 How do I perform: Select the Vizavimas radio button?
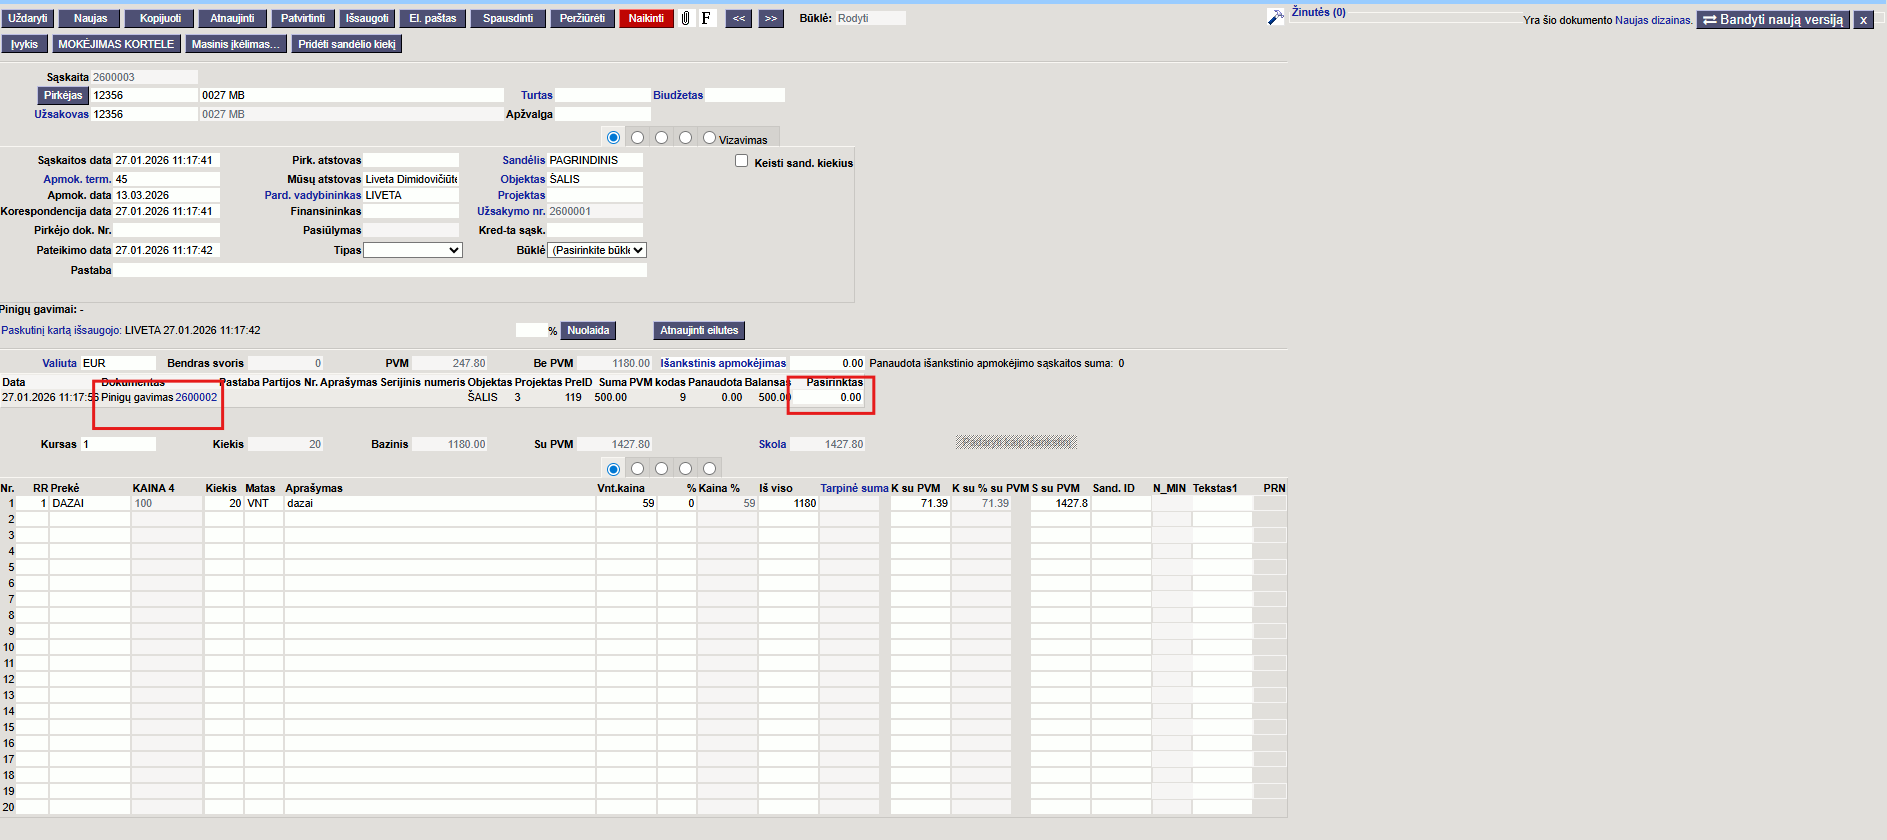[x=709, y=138]
